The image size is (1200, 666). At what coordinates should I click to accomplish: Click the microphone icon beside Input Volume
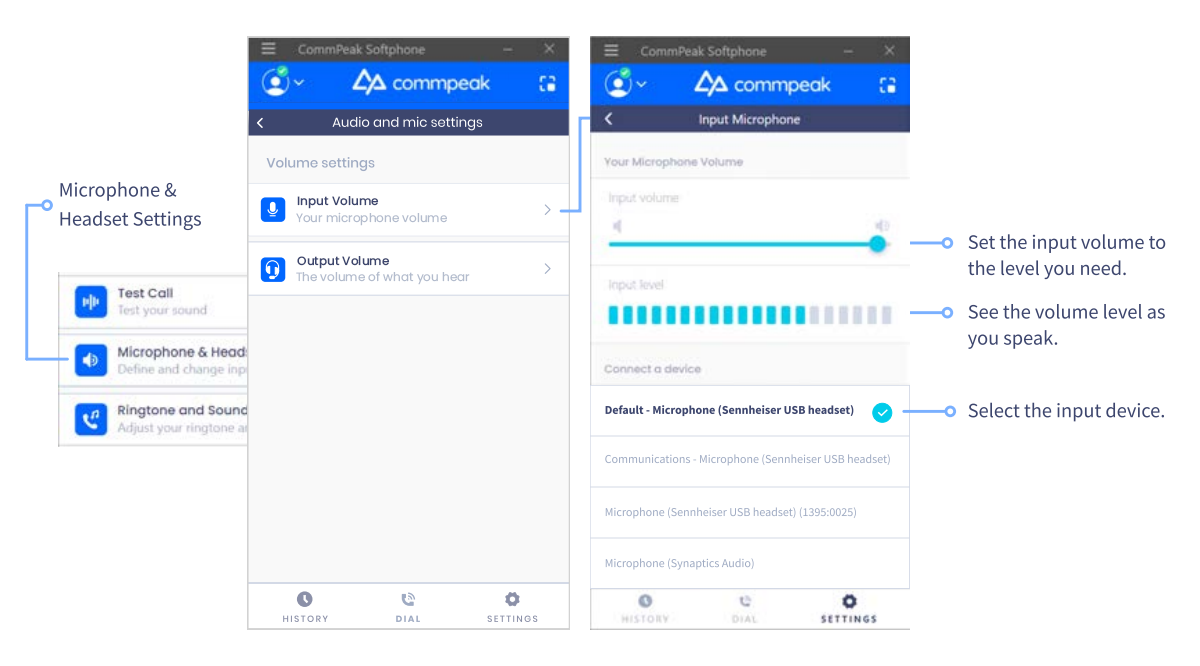pos(273,210)
